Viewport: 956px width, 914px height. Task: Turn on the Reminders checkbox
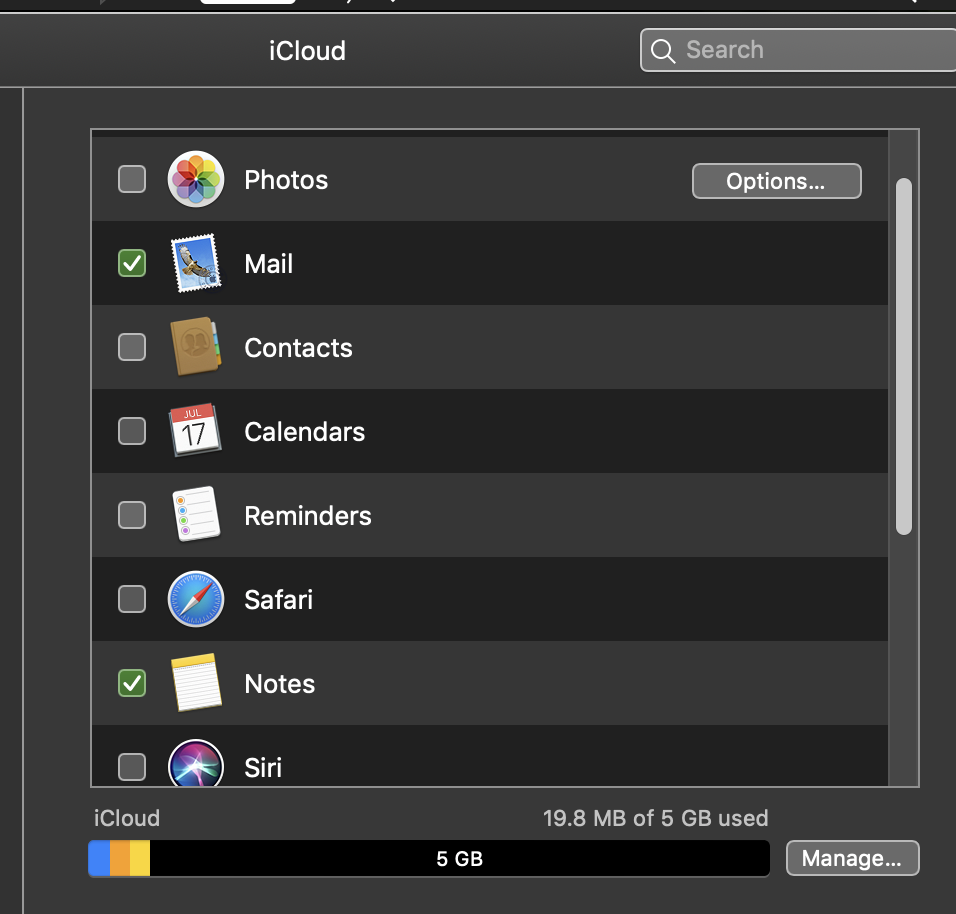[132, 515]
